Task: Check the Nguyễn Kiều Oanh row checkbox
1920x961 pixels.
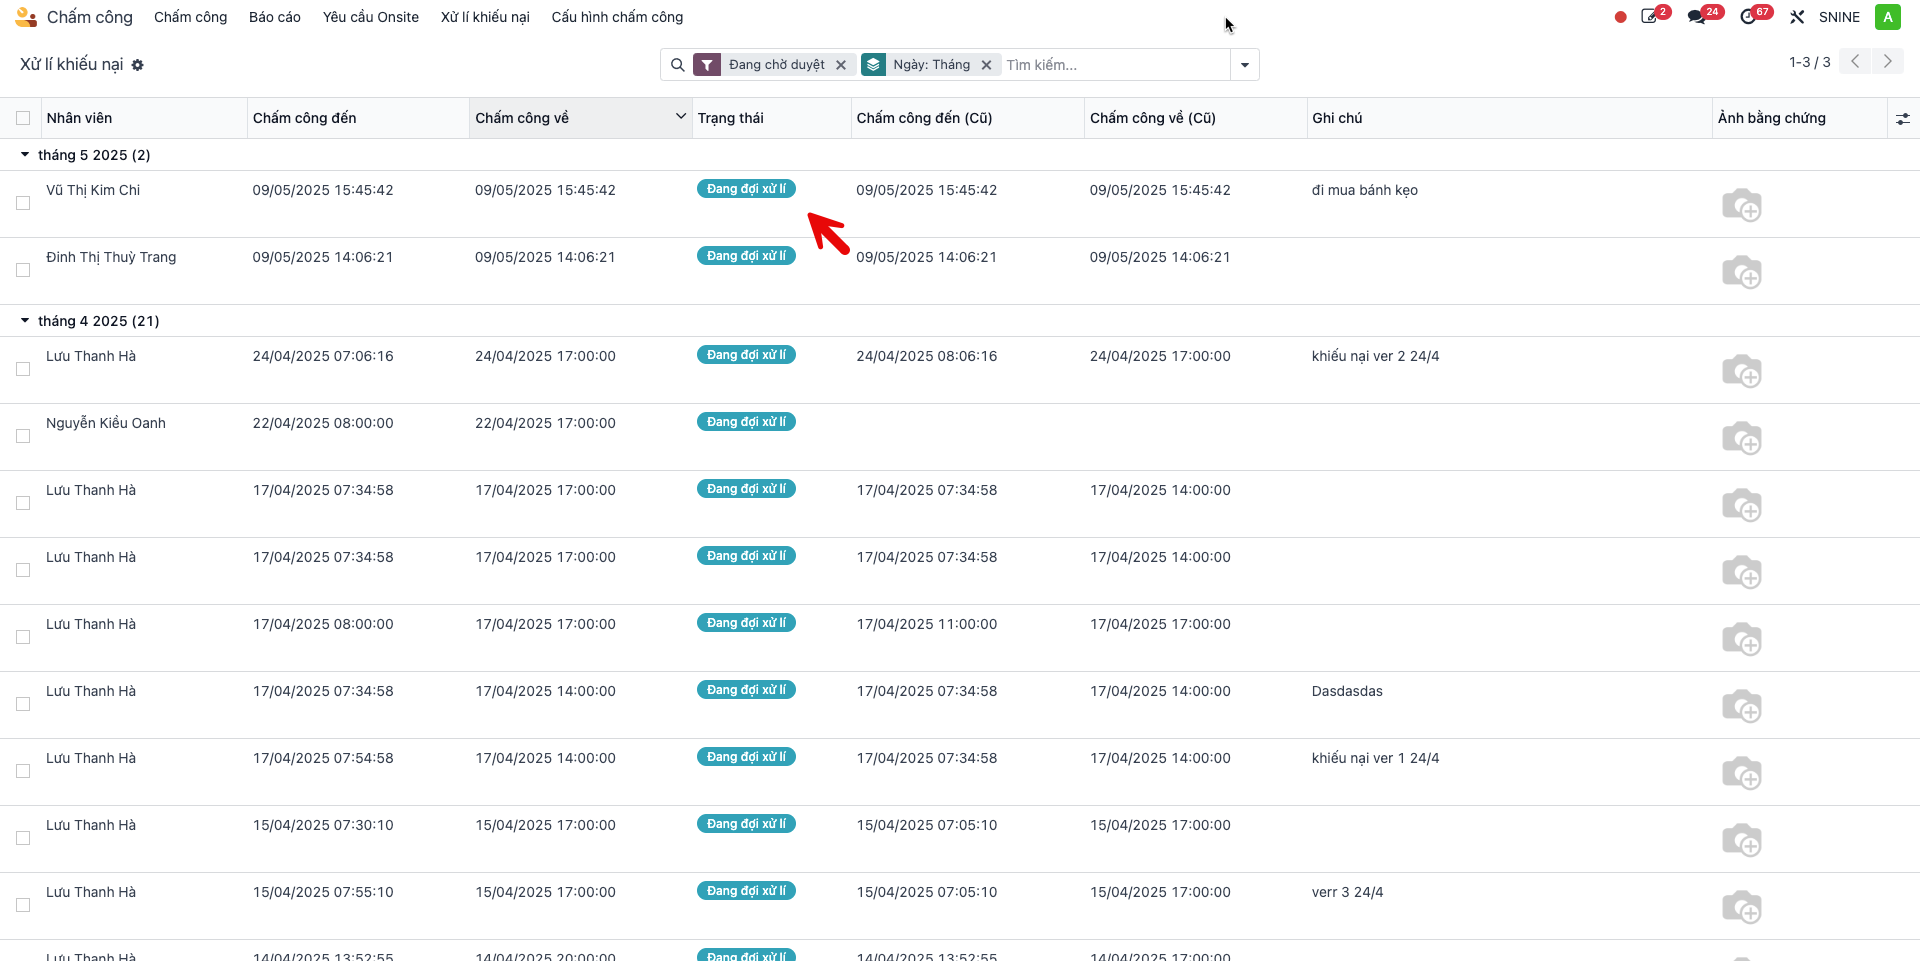Action: [x=23, y=436]
